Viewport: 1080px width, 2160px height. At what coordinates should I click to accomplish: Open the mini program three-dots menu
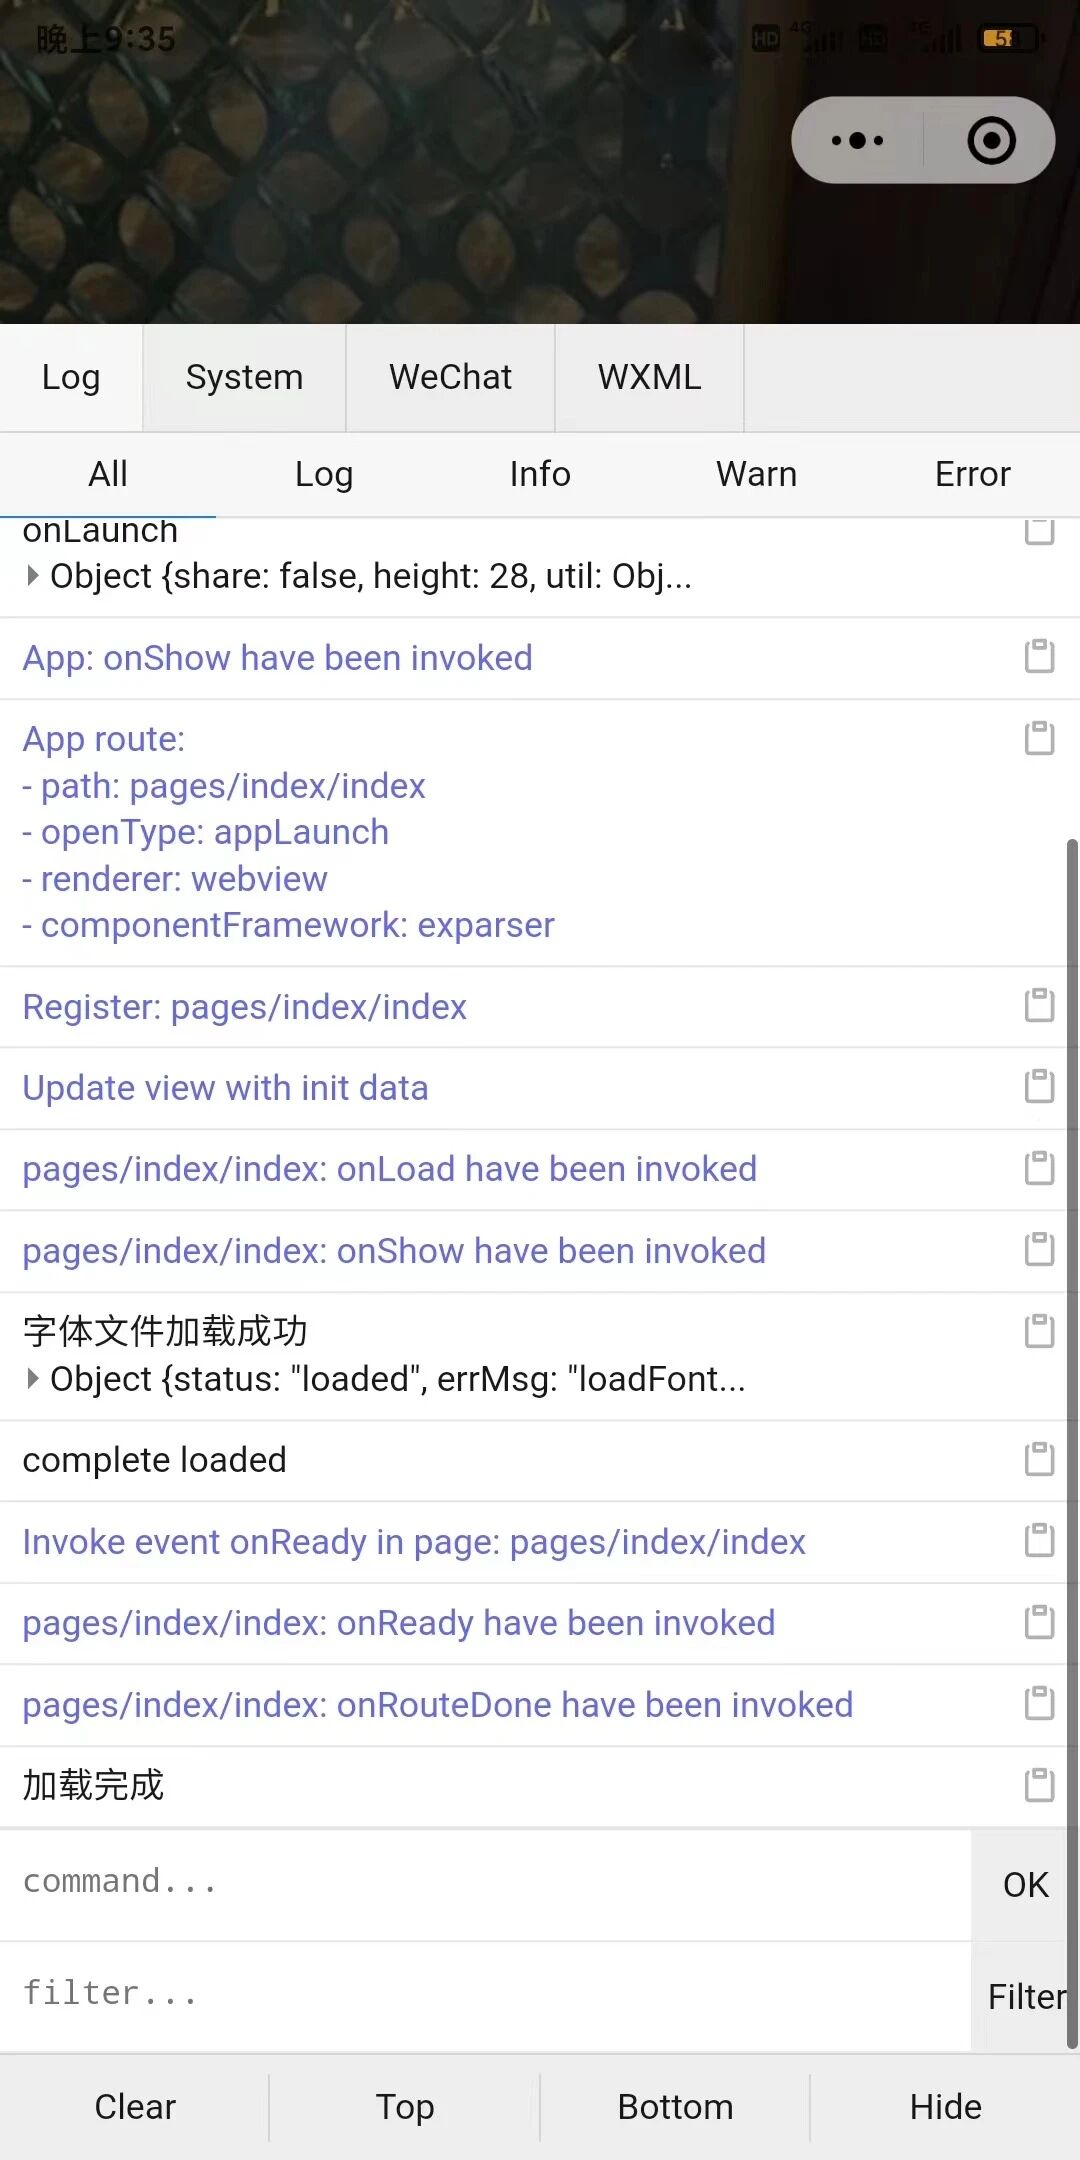857,141
